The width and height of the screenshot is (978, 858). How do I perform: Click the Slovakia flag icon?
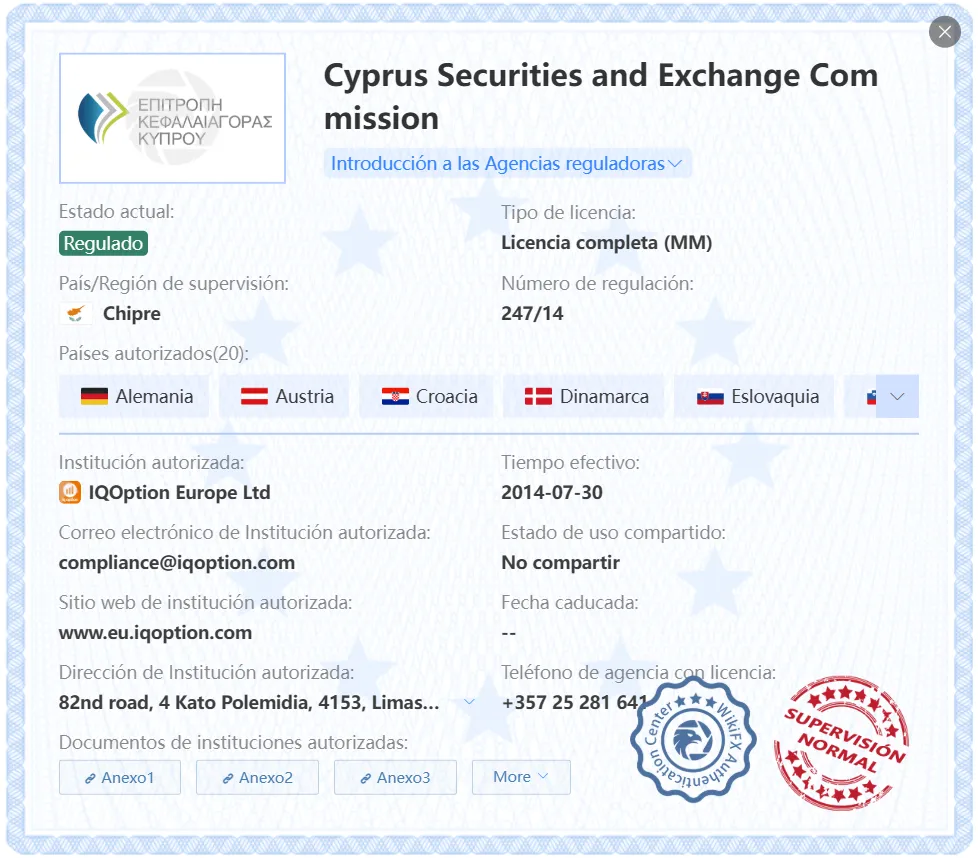pyautogui.click(x=710, y=397)
